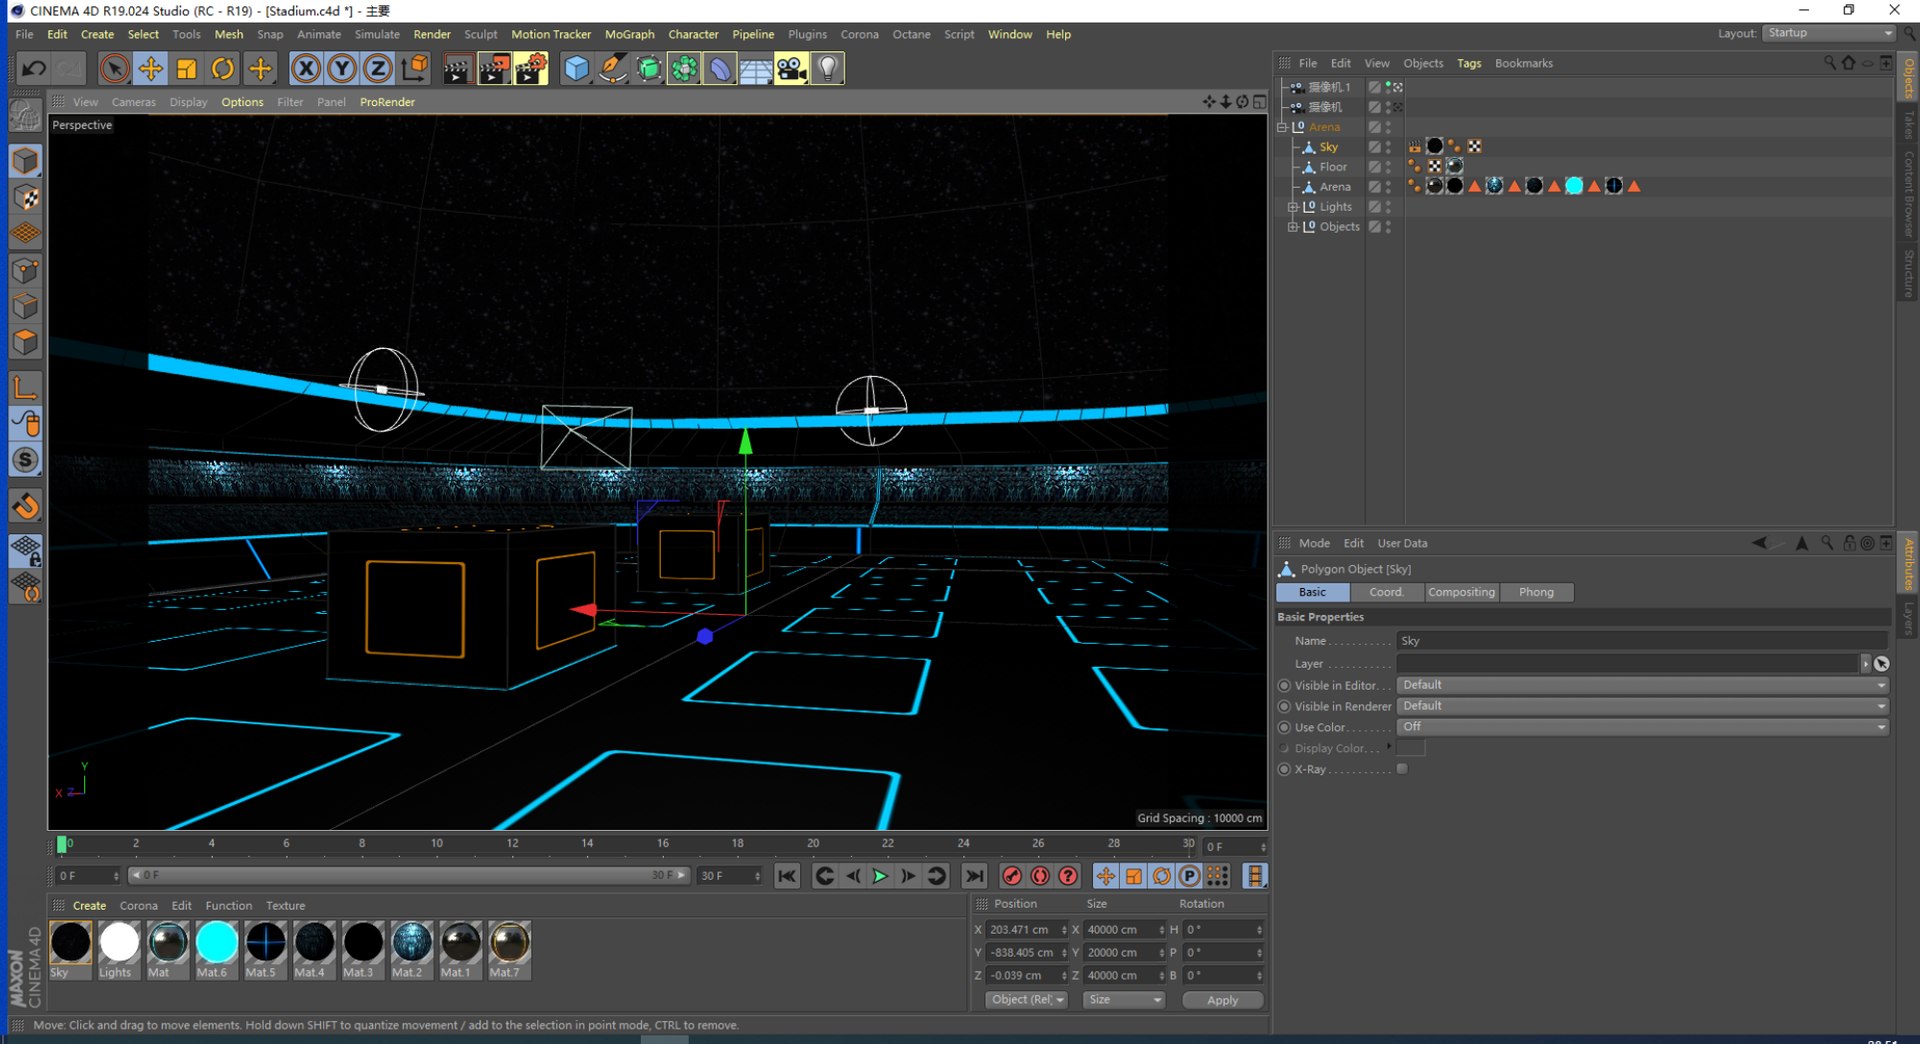This screenshot has width=1920, height=1044.
Task: Add a Cube primitive object
Action: [577, 68]
